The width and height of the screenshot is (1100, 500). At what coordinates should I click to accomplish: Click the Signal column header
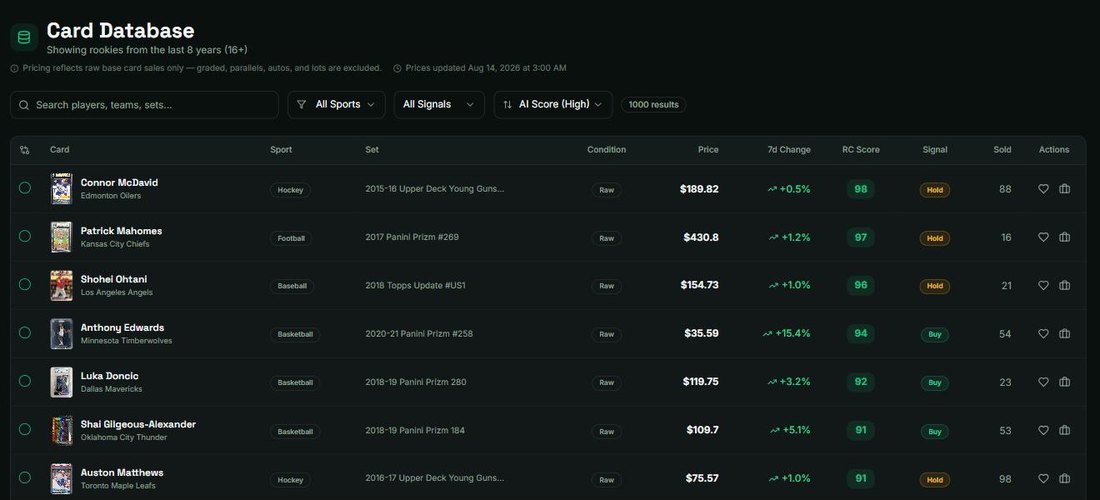click(934, 149)
